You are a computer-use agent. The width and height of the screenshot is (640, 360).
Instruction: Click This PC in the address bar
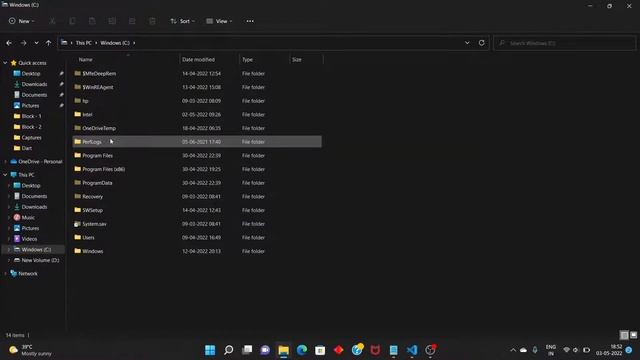click(x=84, y=43)
